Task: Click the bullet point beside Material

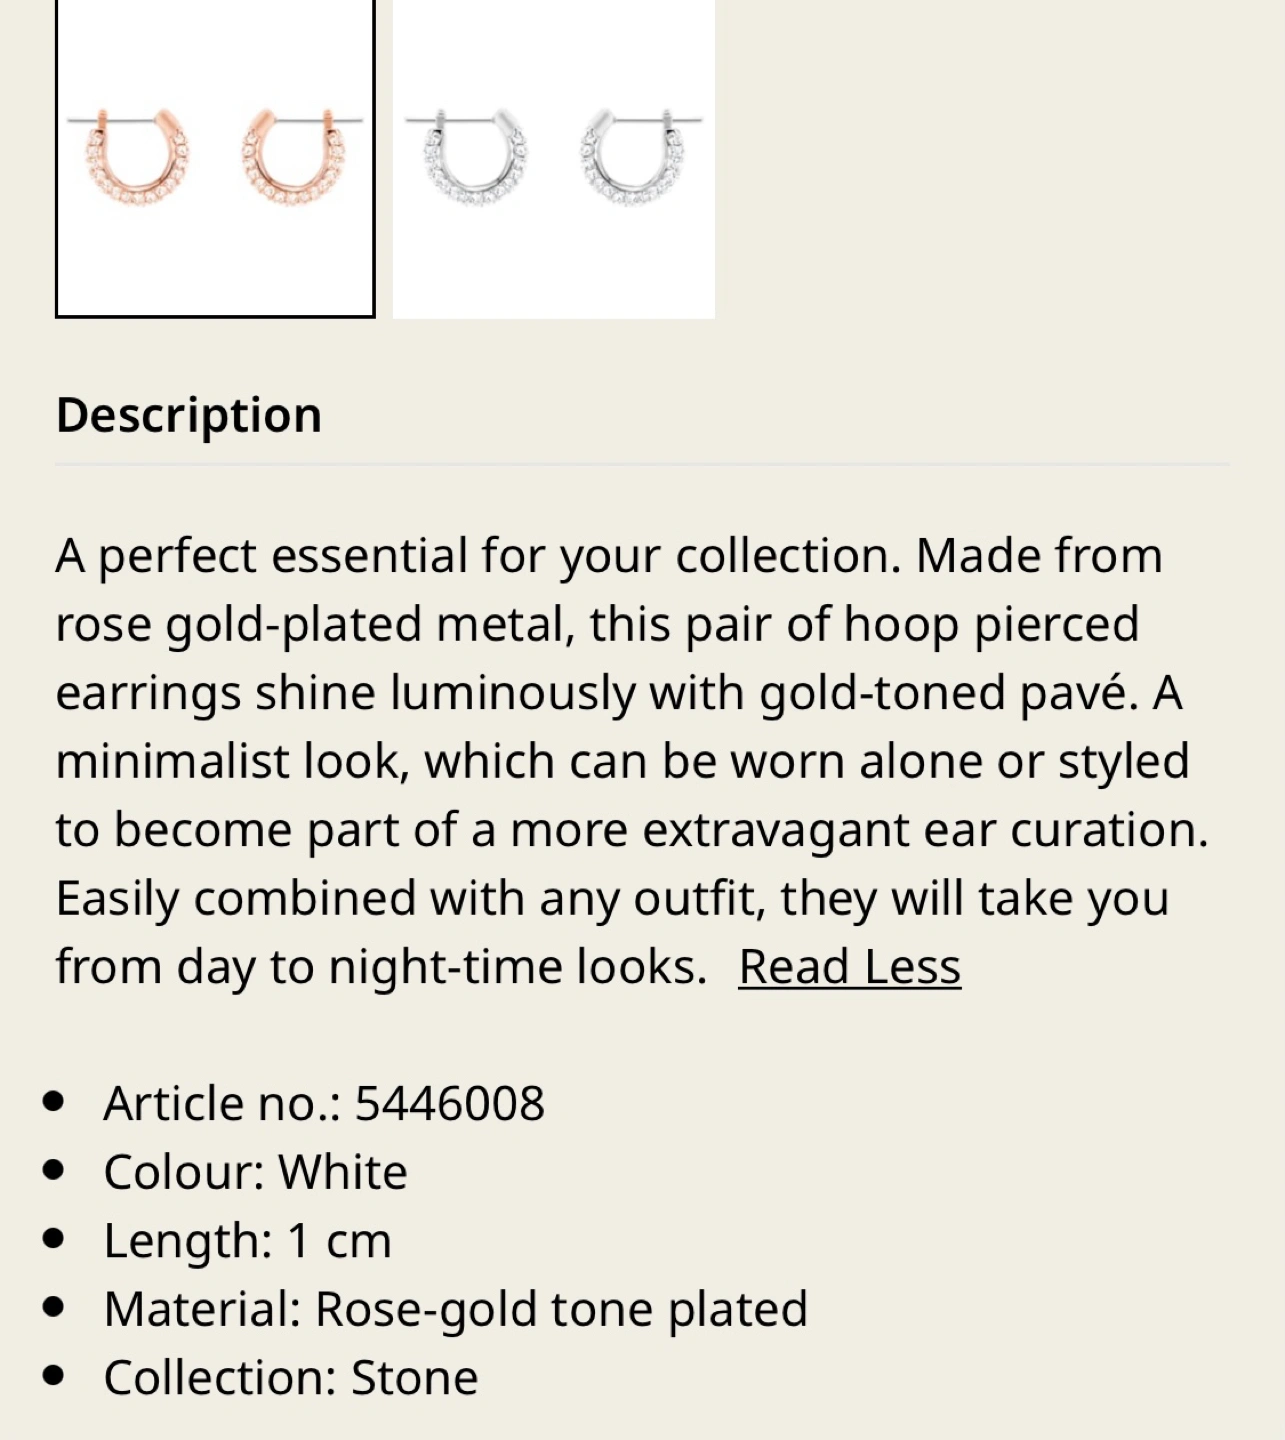Action: click(54, 1307)
